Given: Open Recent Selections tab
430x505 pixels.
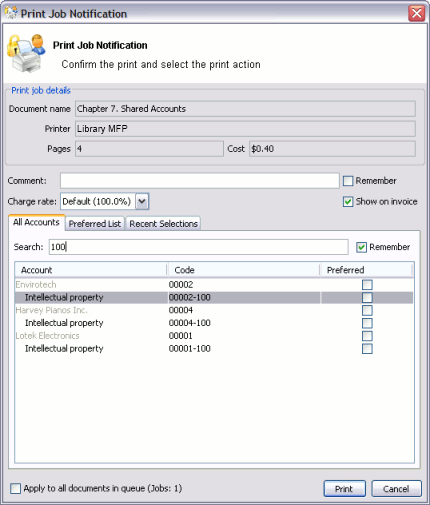Looking at the screenshot, I should pyautogui.click(x=163, y=224).
